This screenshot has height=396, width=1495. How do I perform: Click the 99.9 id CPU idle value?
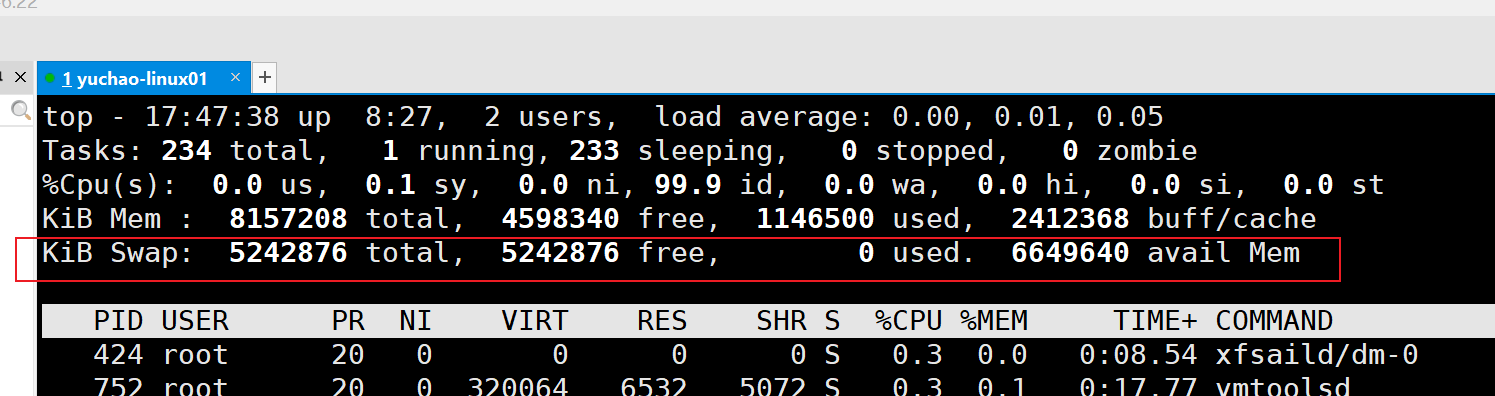688,185
